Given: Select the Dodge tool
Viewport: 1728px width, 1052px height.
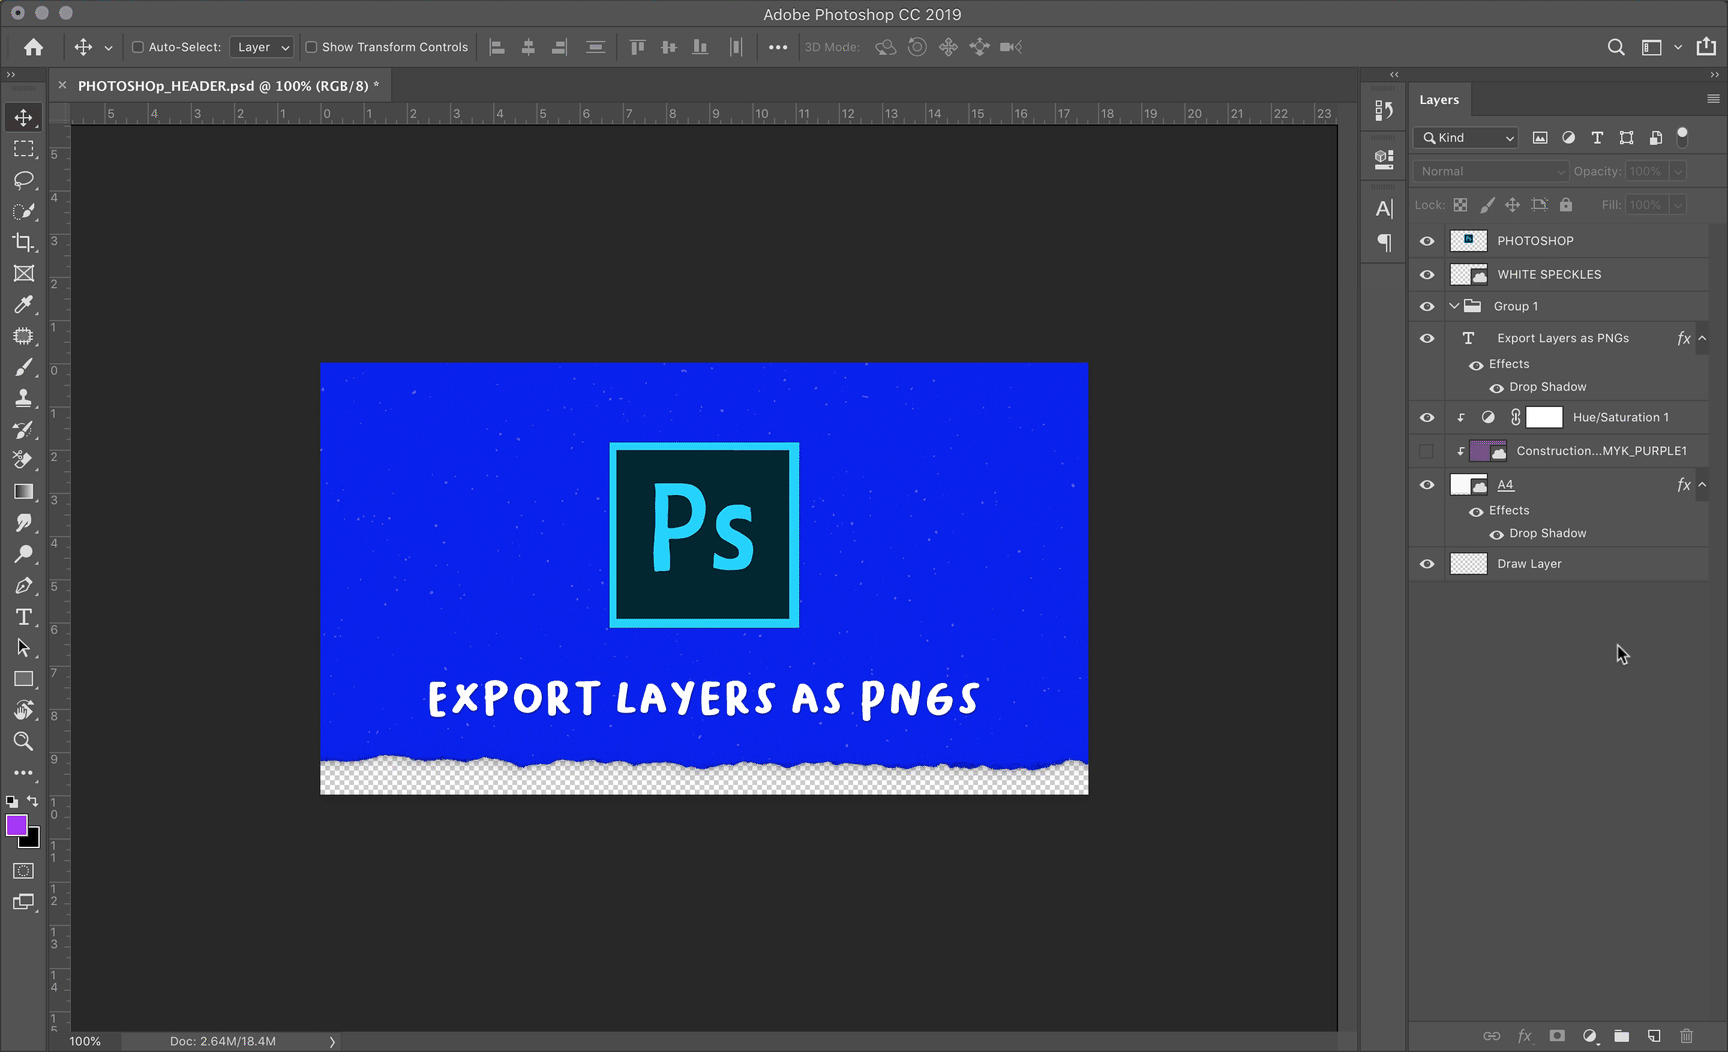Looking at the screenshot, I should click(23, 554).
